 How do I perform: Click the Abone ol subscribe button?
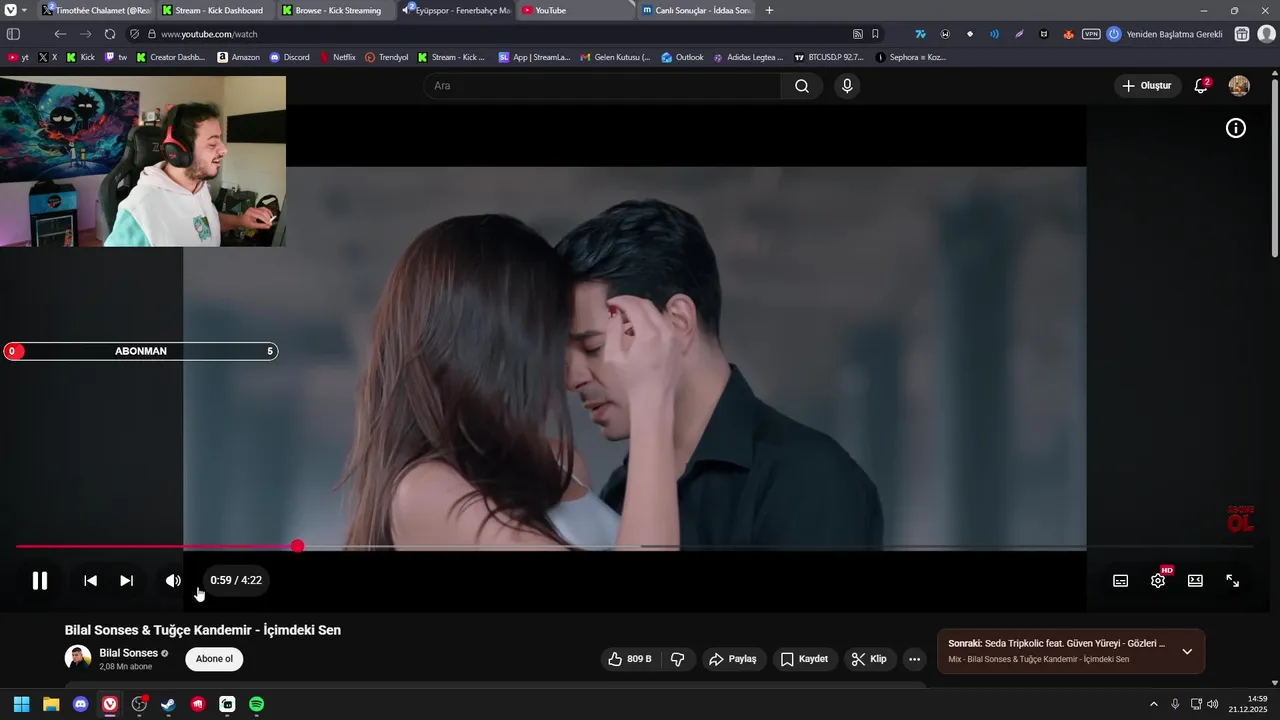click(214, 659)
